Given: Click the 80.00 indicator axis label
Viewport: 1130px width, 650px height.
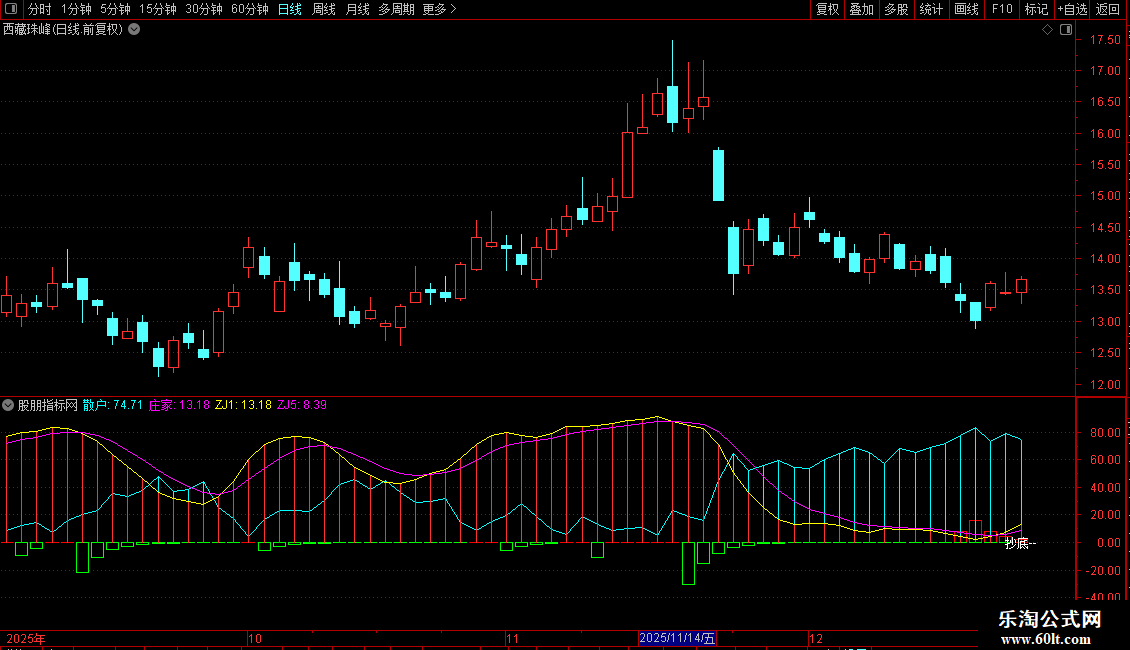Looking at the screenshot, I should click(1105, 432).
